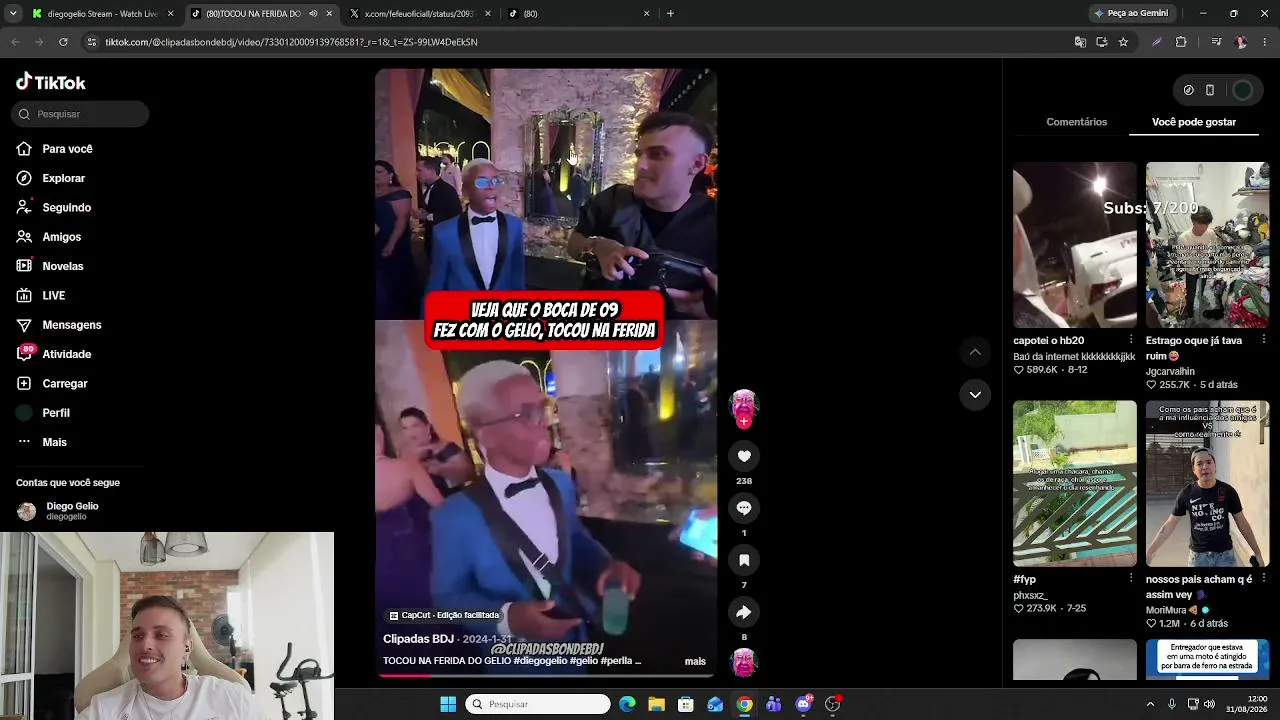Click Peça ao Gemini button
The width and height of the screenshot is (1280, 720).
(x=1131, y=14)
